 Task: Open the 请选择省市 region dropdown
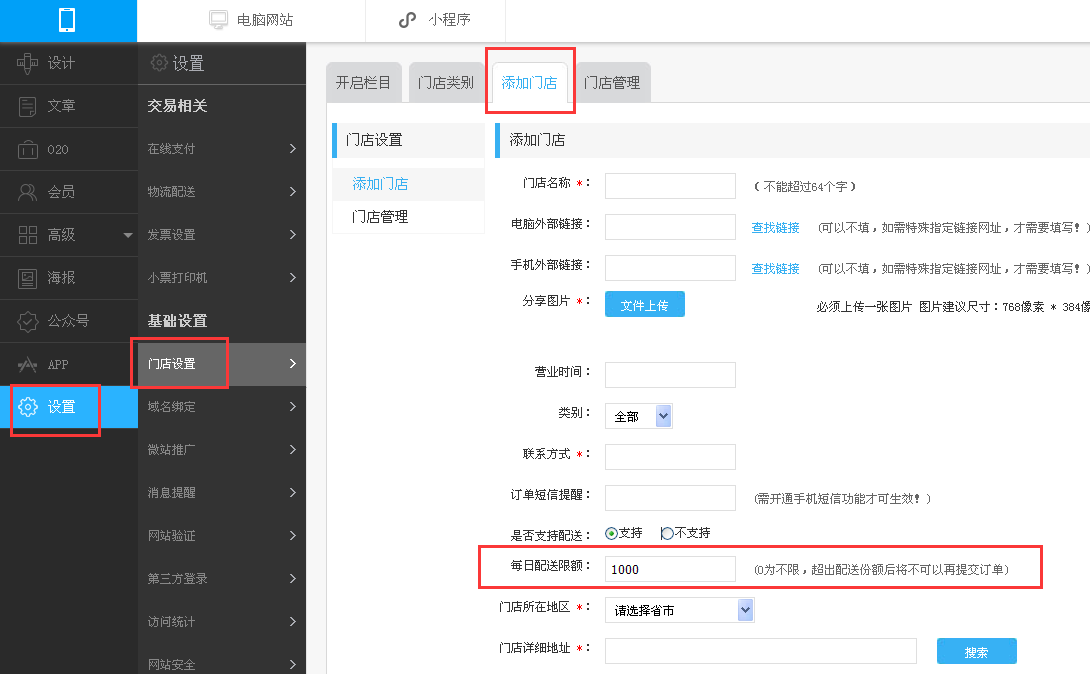pos(679,610)
